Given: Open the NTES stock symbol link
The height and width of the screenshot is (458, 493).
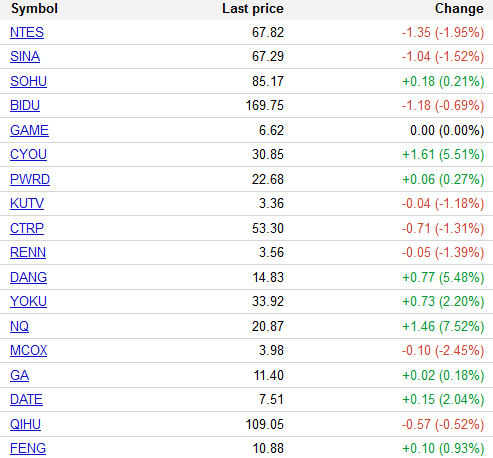Looking at the screenshot, I should pos(27,32).
